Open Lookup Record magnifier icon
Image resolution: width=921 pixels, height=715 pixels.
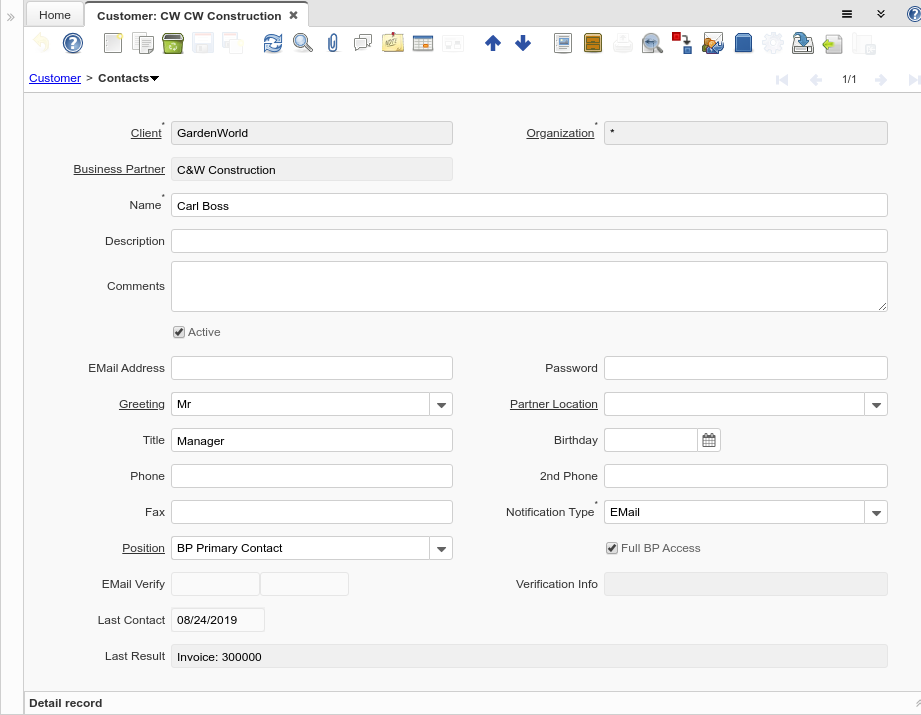coord(302,43)
